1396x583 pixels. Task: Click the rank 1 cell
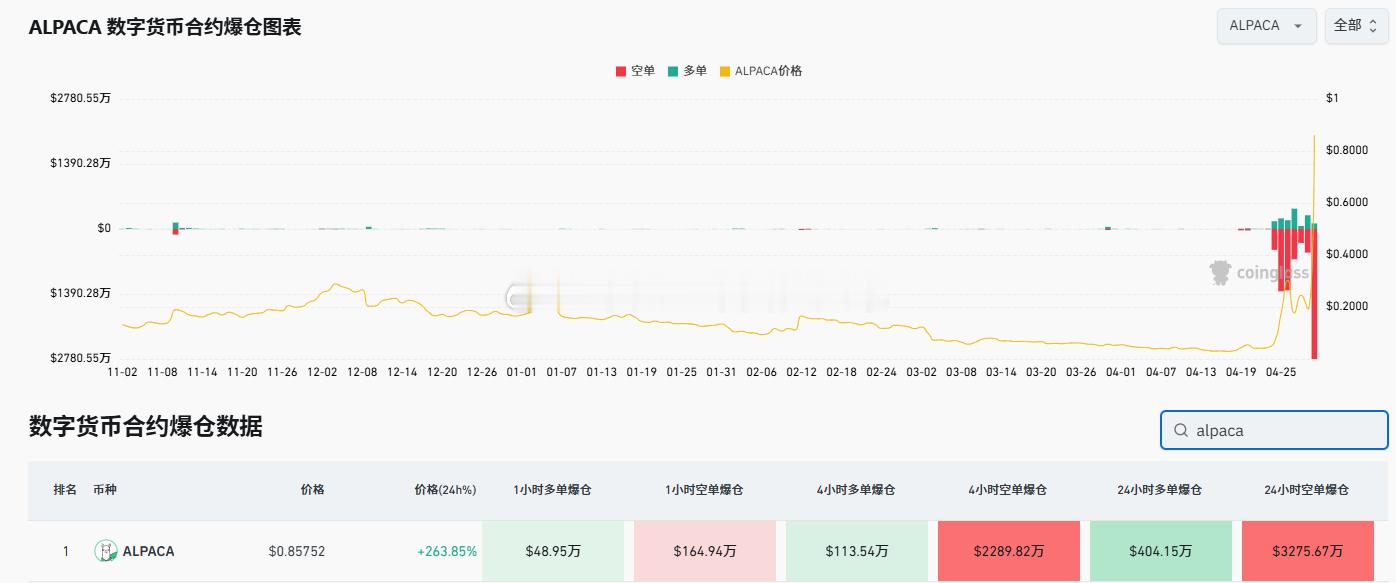tap(66, 551)
